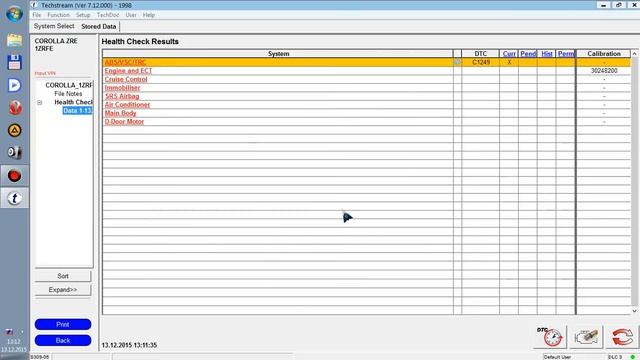Select the highlighted Data 1-13 tree item
Image resolution: width=640 pixels, height=360 pixels.
pos(78,111)
